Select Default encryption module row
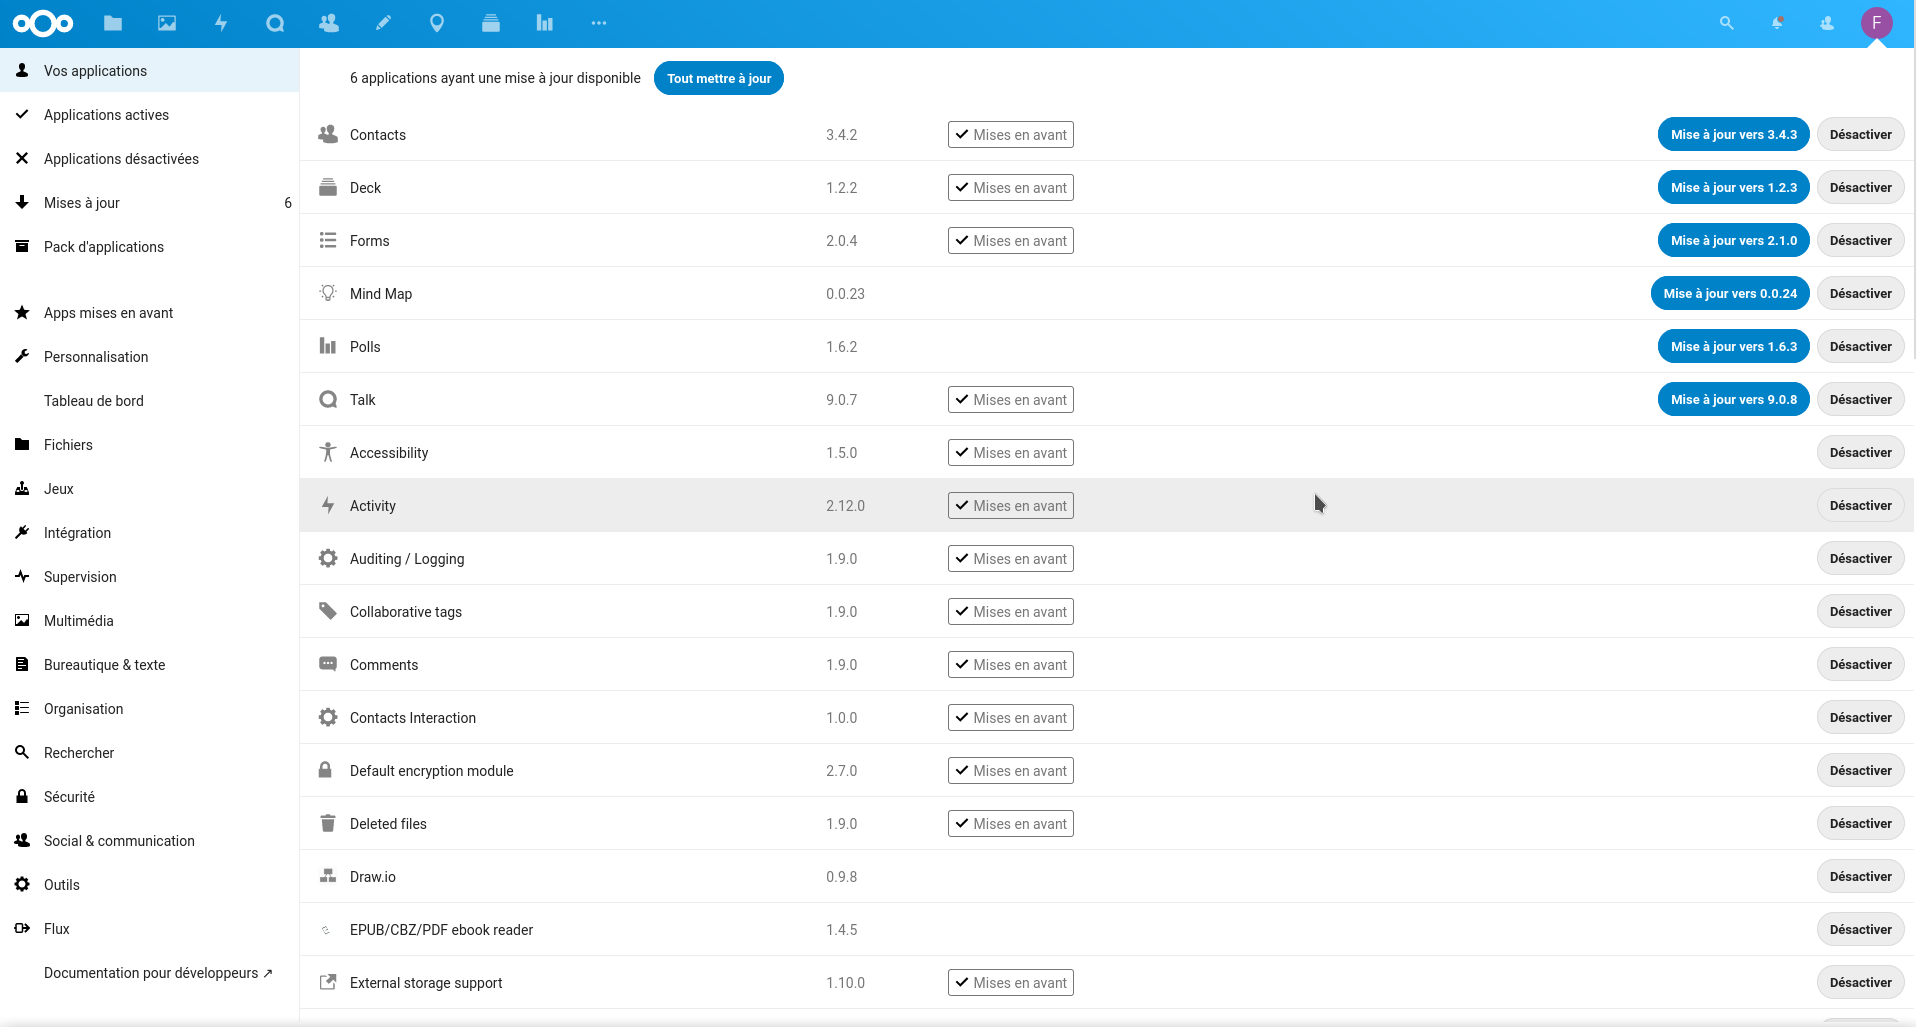 (x=1107, y=770)
